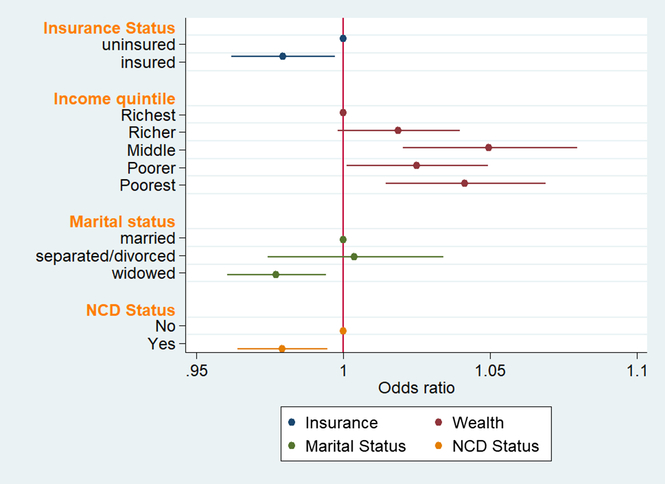Select the uninsured category label
This screenshot has height=484, width=665.
point(139,45)
